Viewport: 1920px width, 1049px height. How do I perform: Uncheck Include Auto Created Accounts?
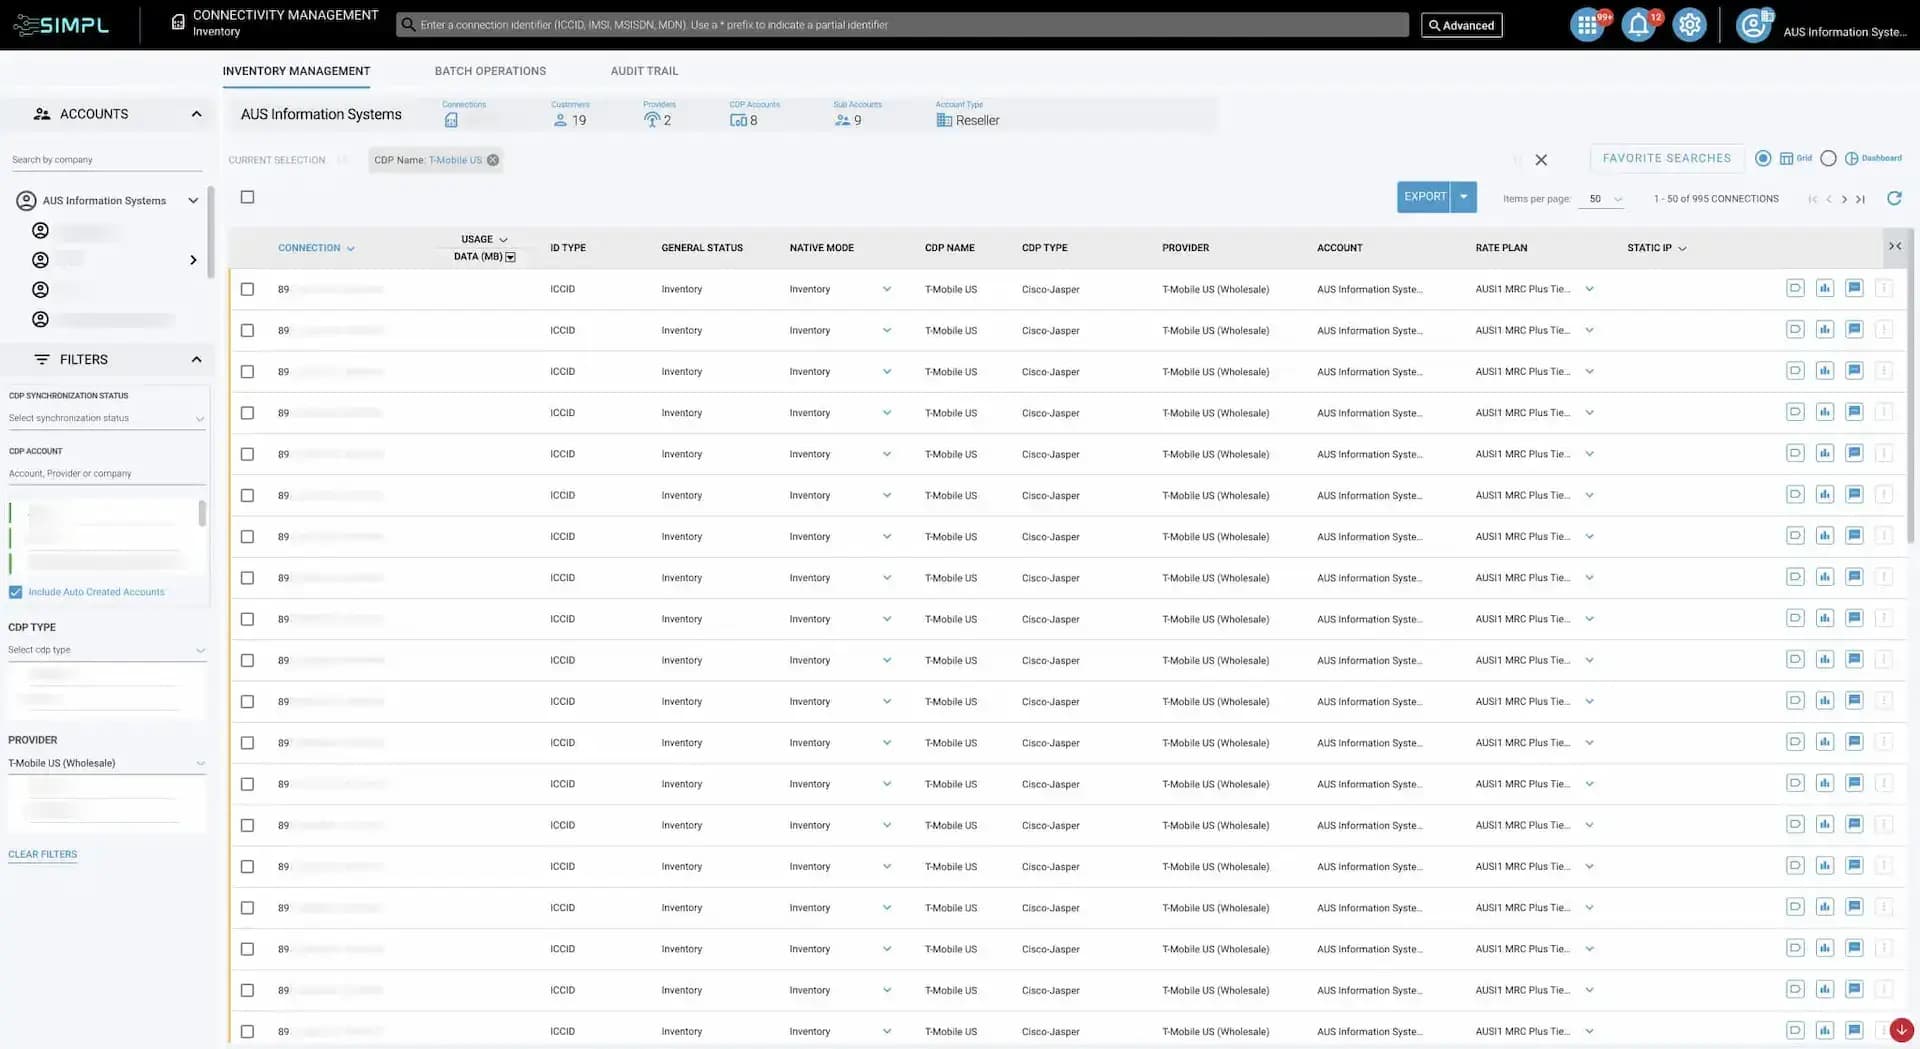[15, 592]
